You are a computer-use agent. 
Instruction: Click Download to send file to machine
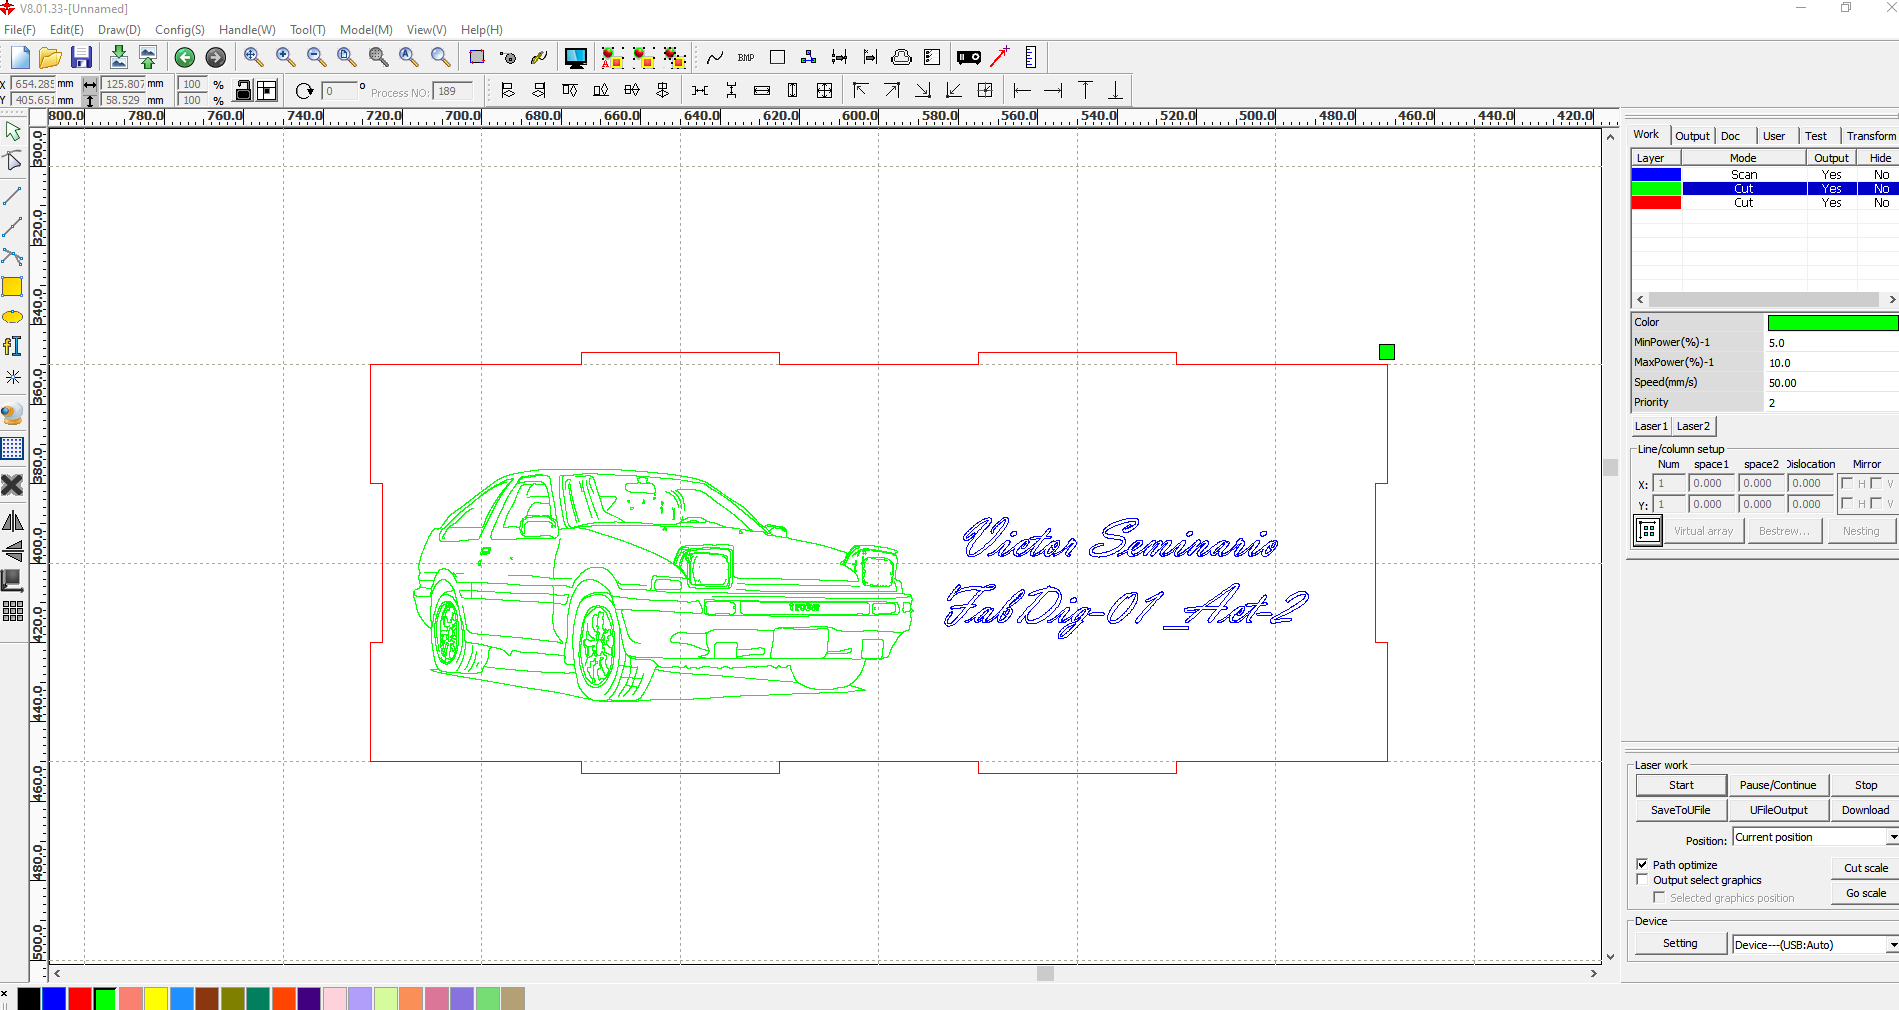1864,809
